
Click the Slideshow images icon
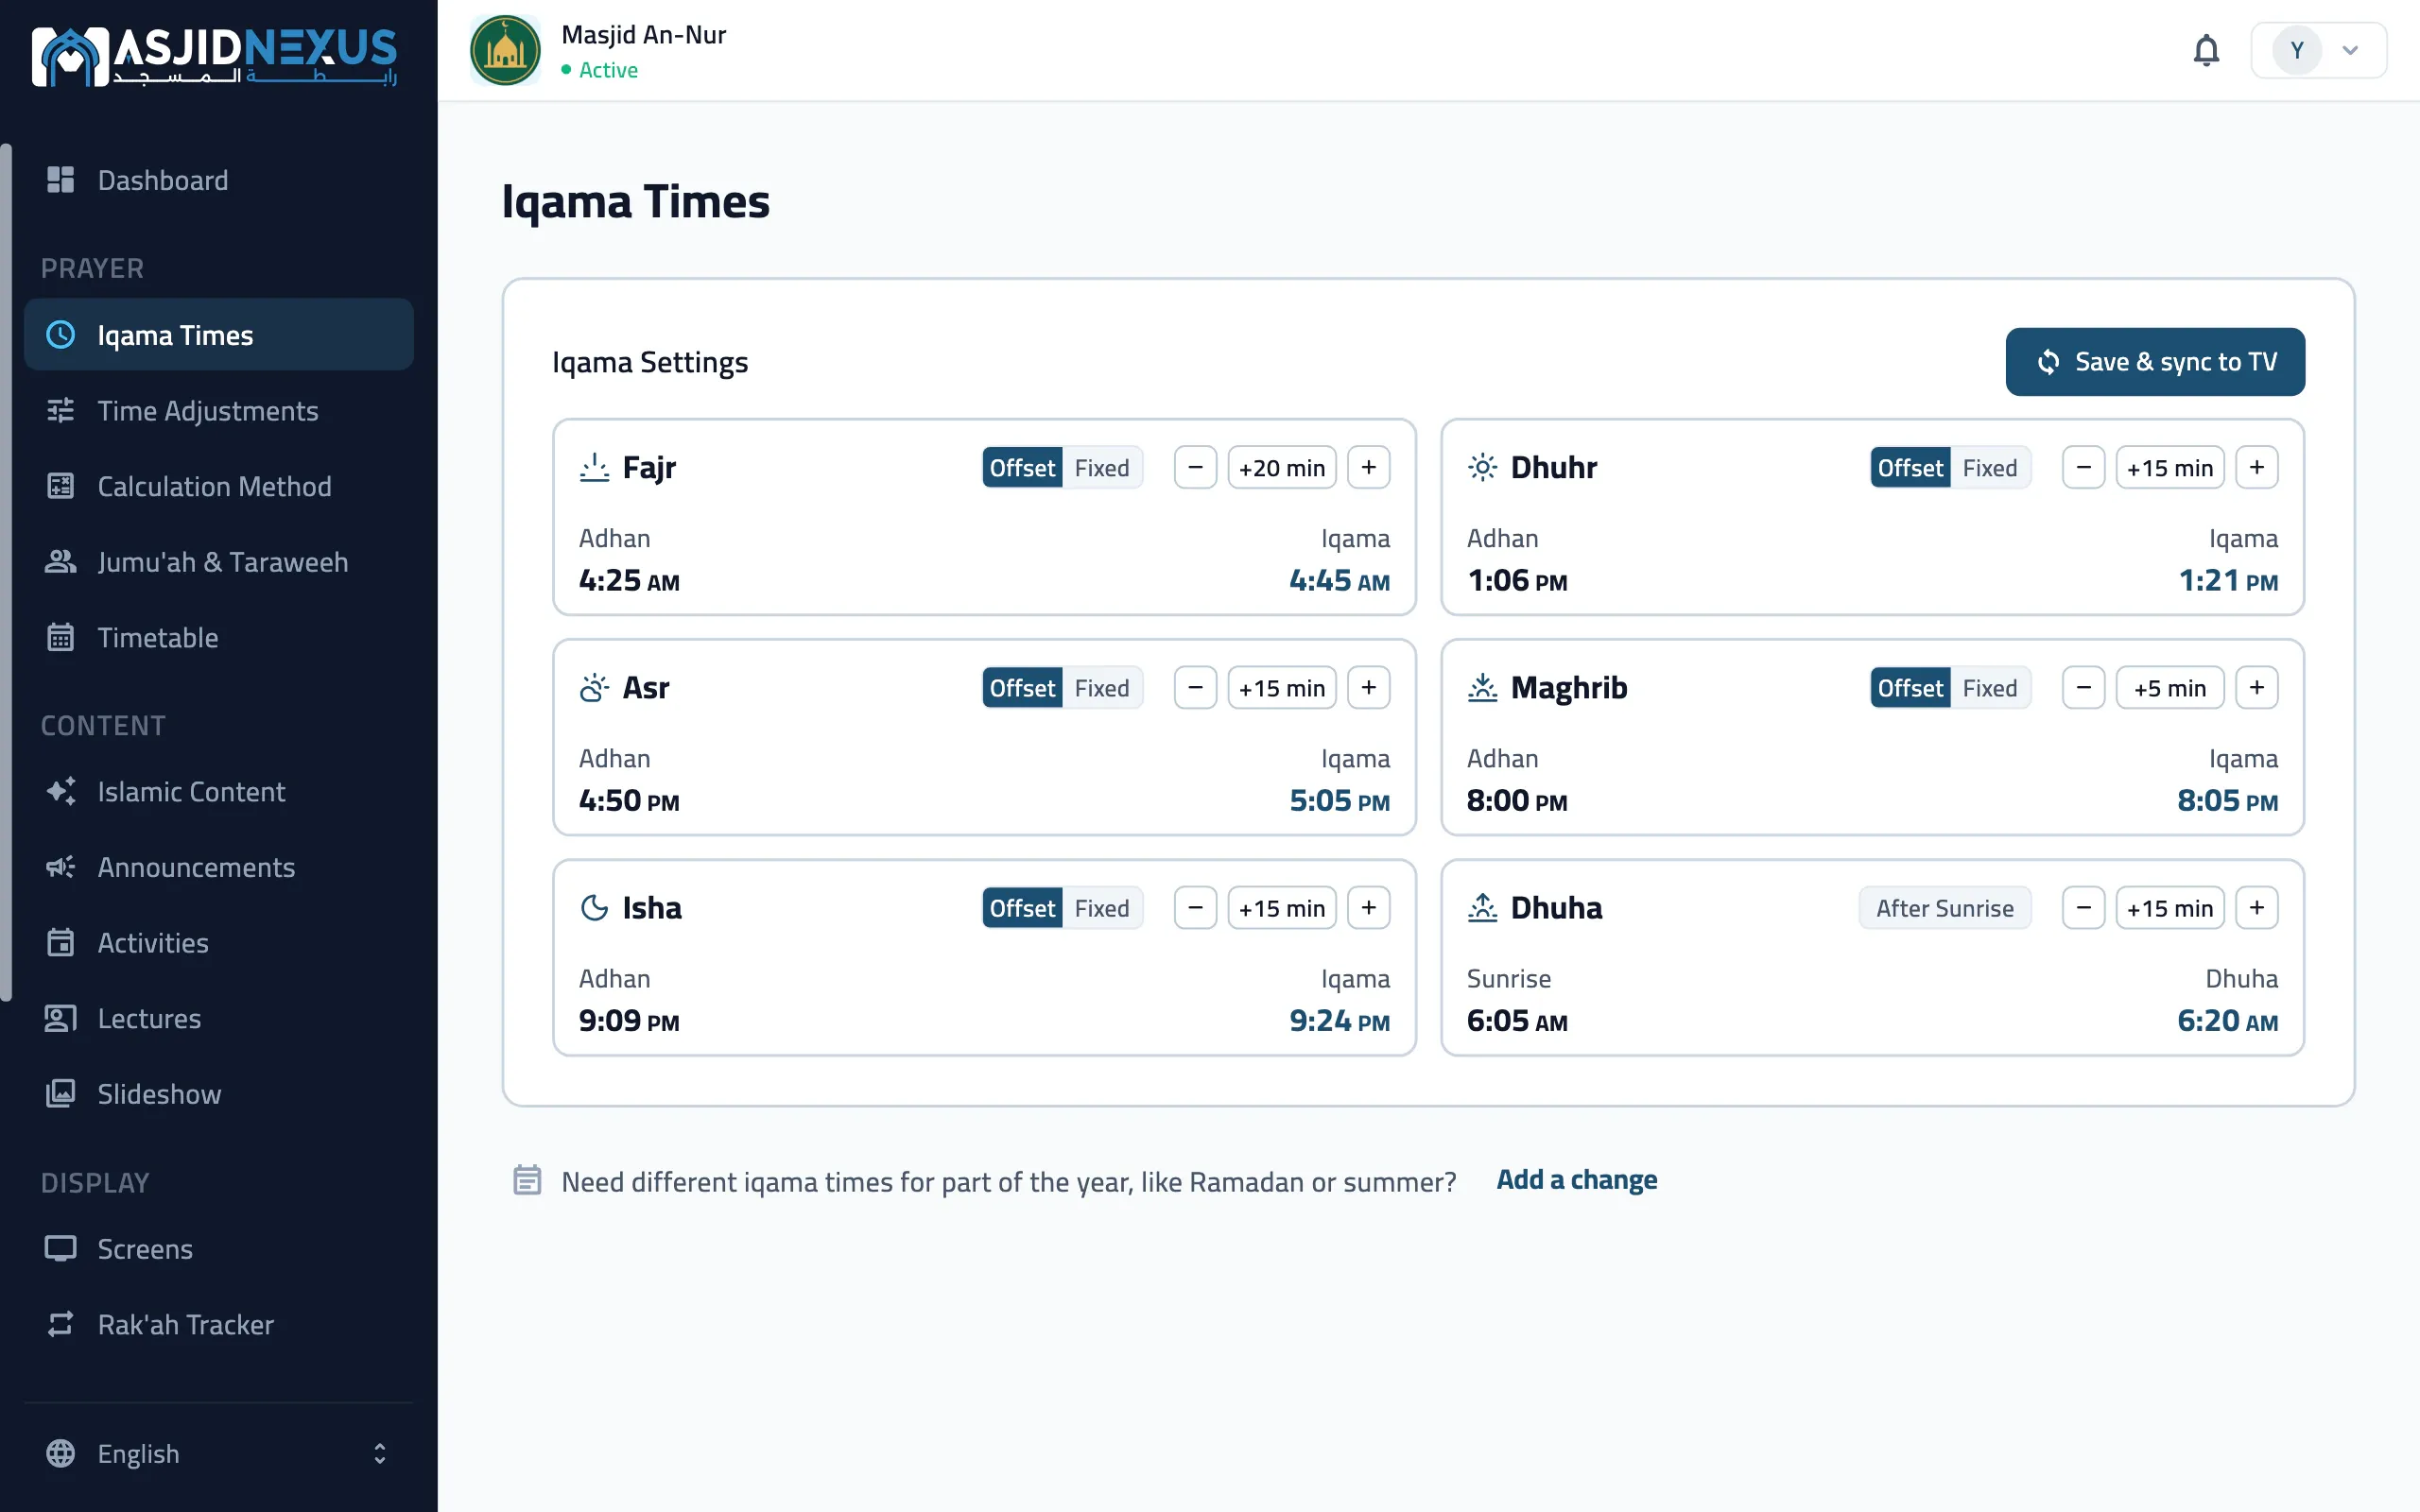(60, 1093)
